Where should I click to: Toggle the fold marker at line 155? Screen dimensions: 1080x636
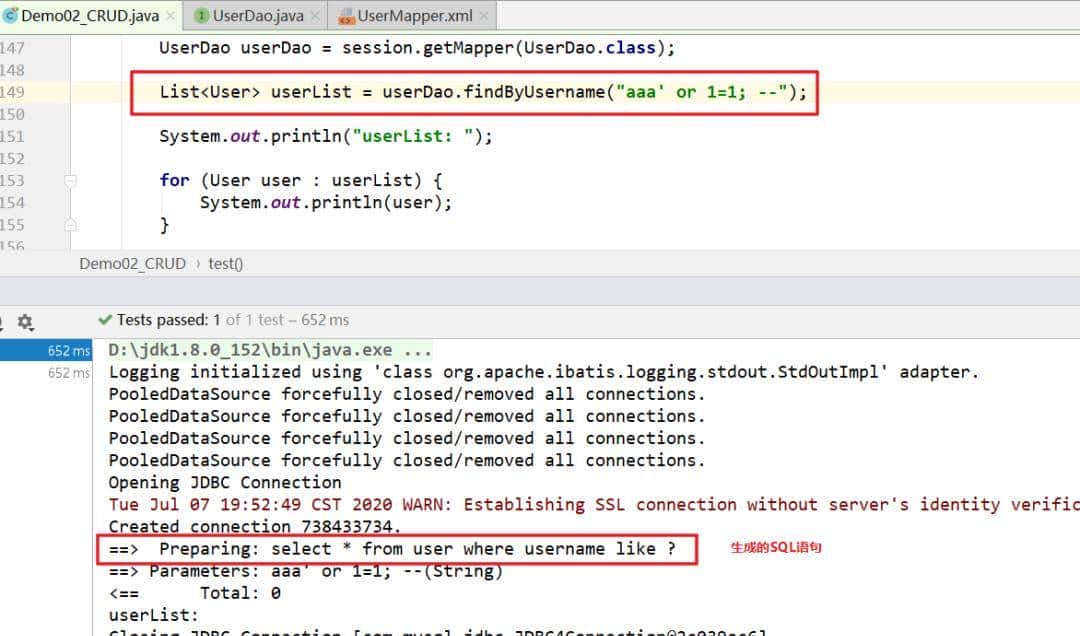coord(70,225)
